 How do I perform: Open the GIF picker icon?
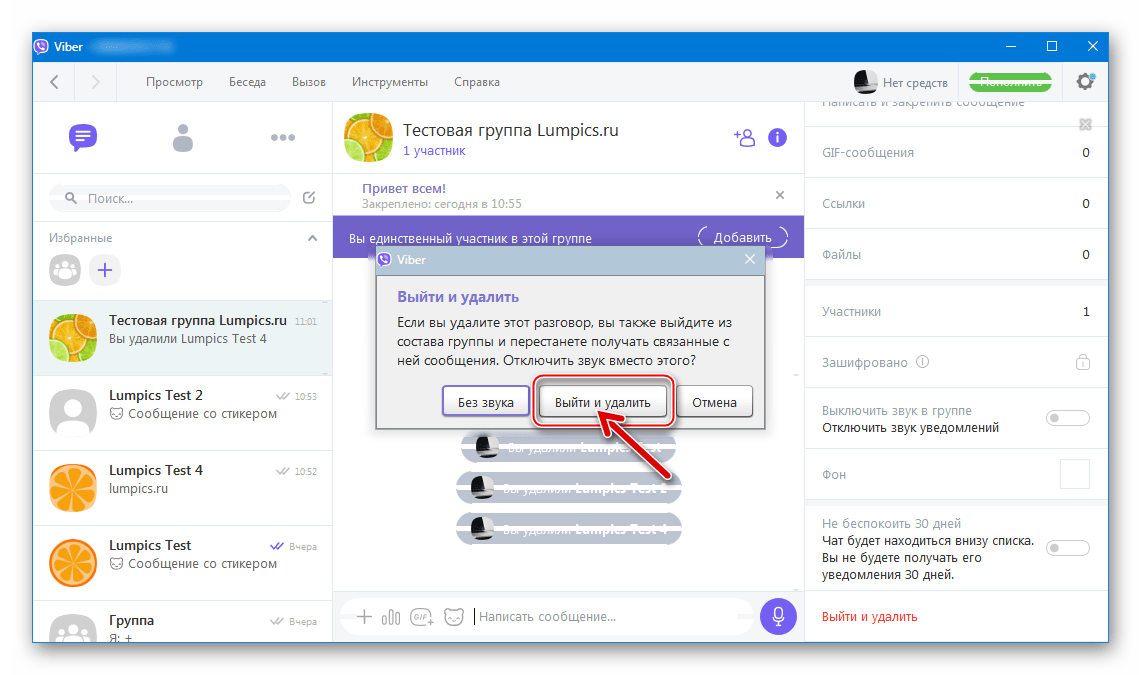click(422, 617)
